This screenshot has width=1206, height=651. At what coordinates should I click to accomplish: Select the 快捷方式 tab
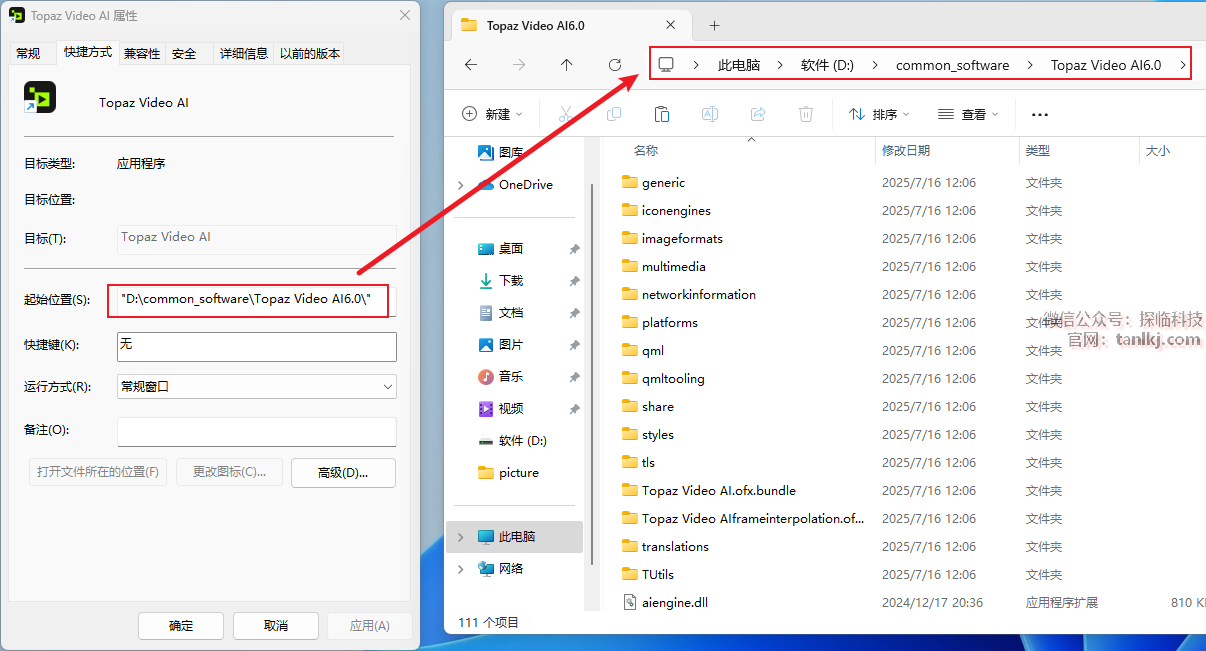click(x=88, y=52)
